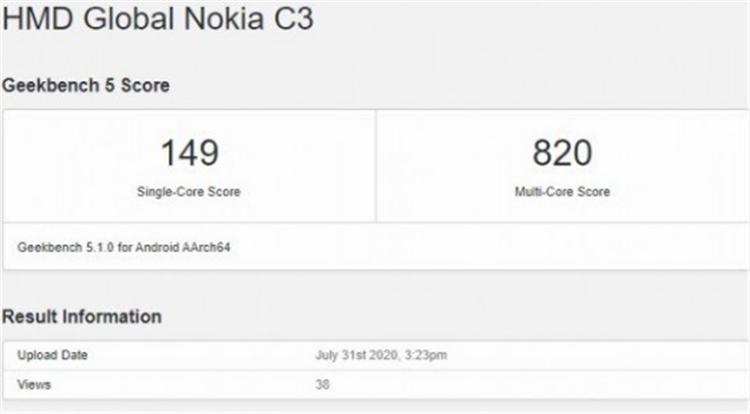Select the "AArch64" architecture text
The image size is (750, 414).
click(205, 245)
